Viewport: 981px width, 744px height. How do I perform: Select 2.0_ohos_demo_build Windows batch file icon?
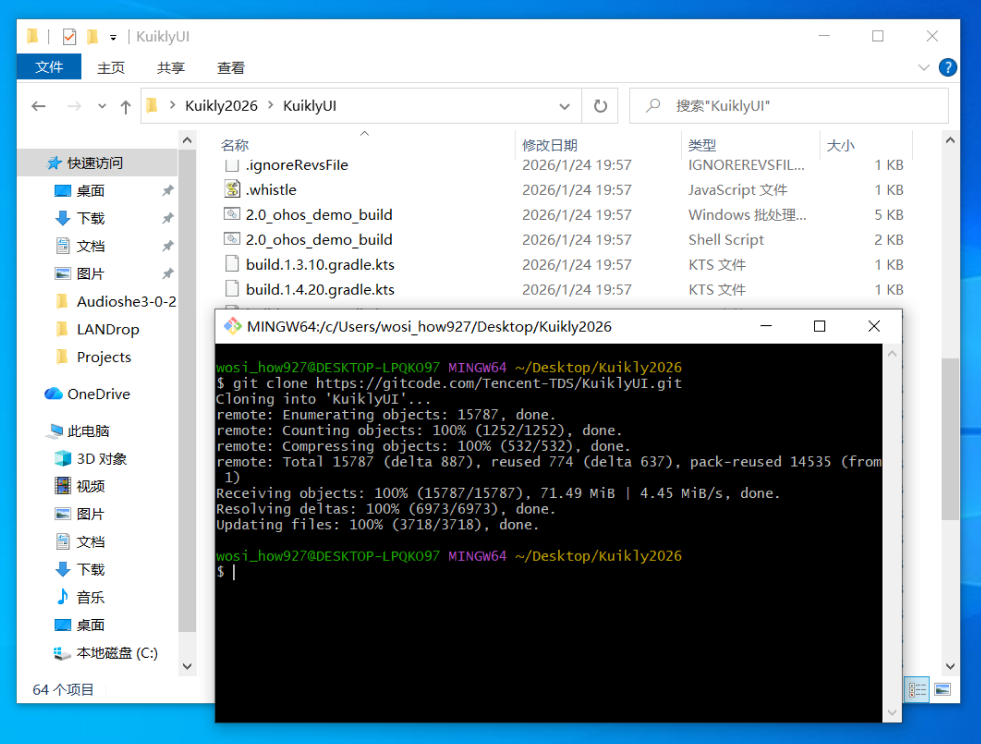click(x=232, y=214)
